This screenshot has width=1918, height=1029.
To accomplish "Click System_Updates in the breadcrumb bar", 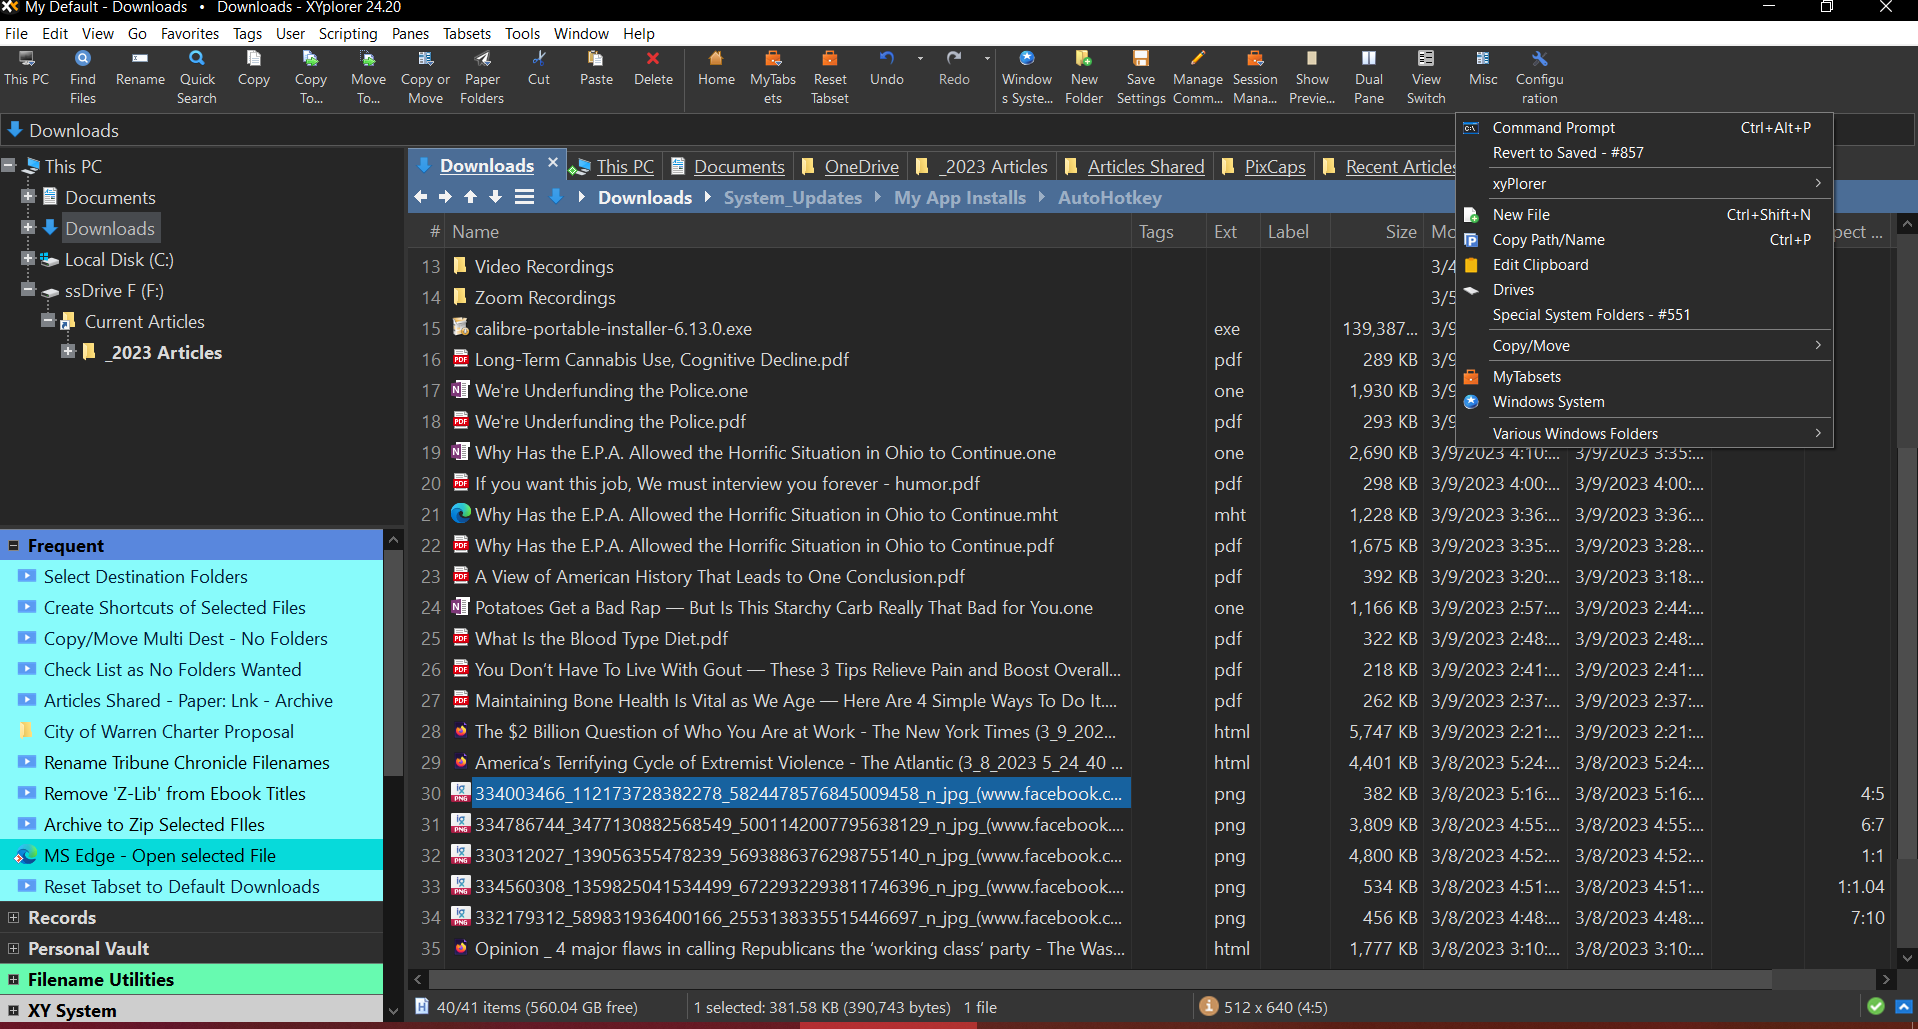I will [x=792, y=198].
